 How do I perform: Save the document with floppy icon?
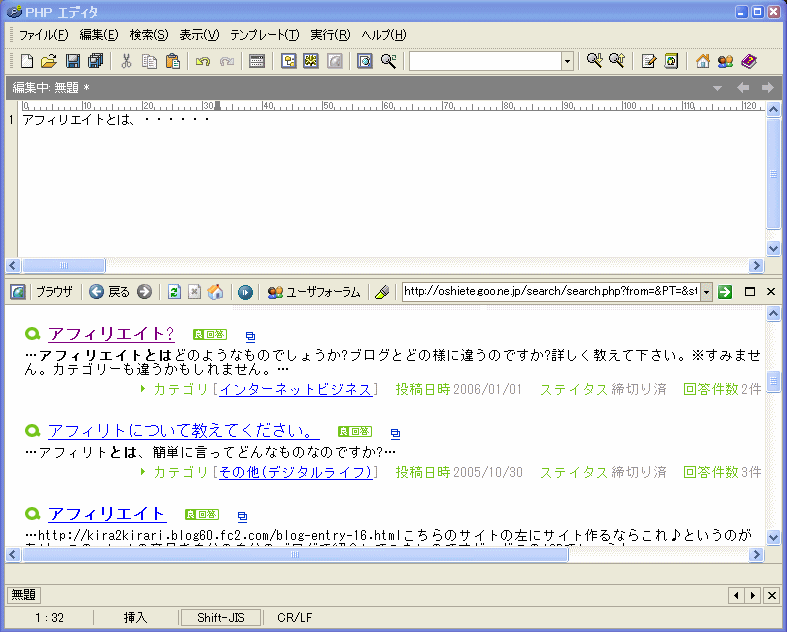click(x=73, y=61)
